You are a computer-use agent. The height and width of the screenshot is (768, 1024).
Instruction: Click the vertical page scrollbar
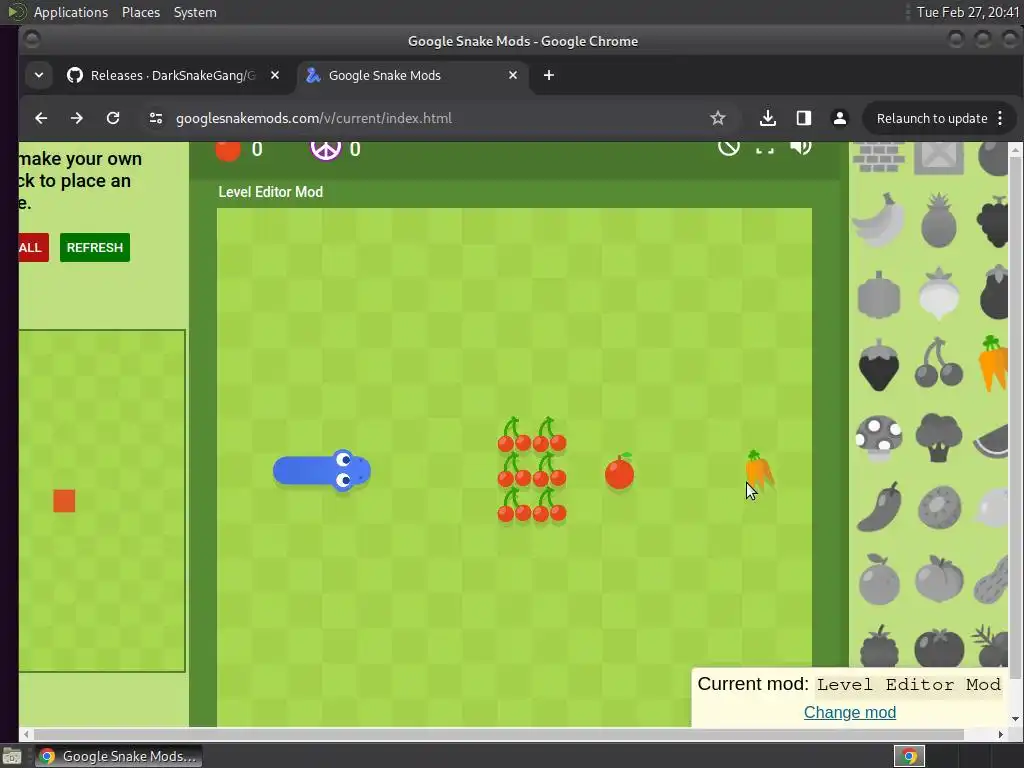point(1015,418)
